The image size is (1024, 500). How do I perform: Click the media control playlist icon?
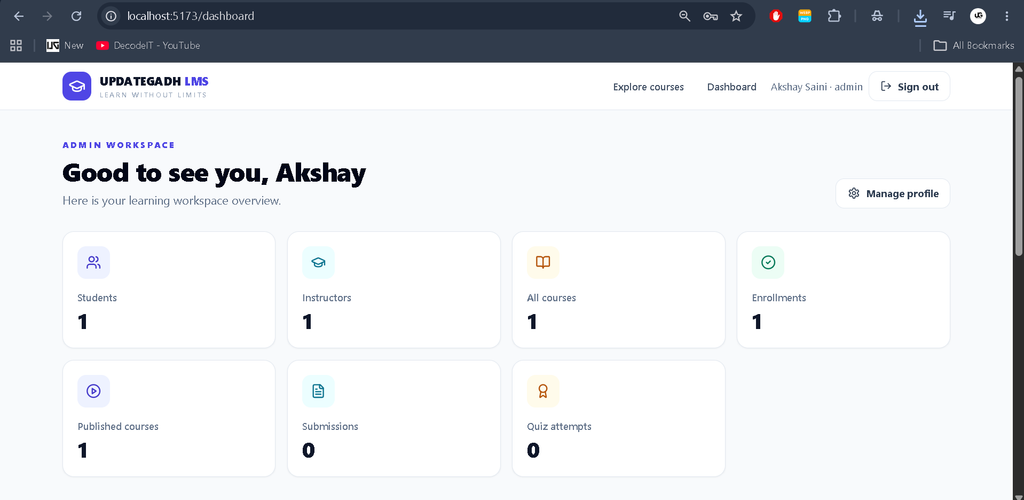click(950, 16)
